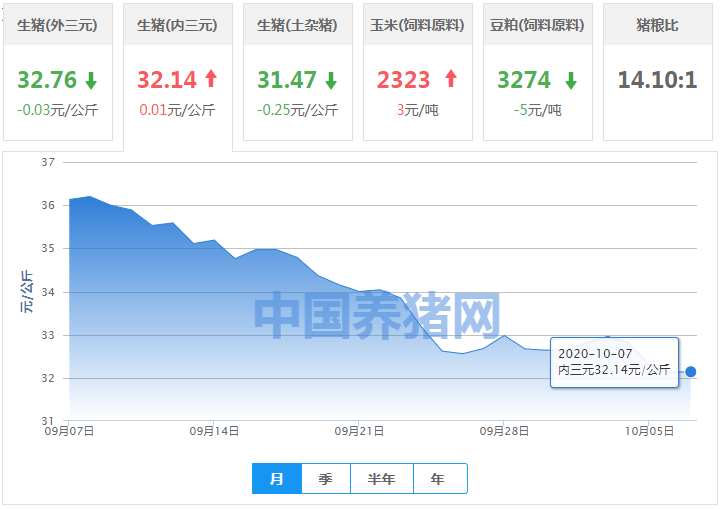Click the green down arrow beside 32.76
This screenshot has width=722, height=509.
tap(91, 80)
